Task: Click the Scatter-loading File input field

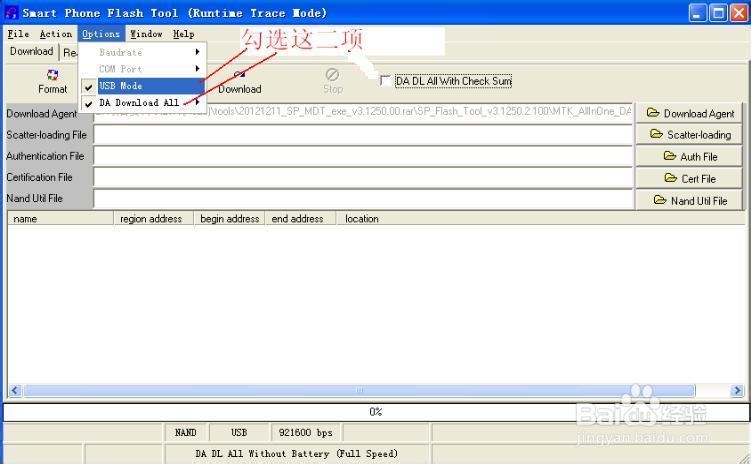Action: 363,135
